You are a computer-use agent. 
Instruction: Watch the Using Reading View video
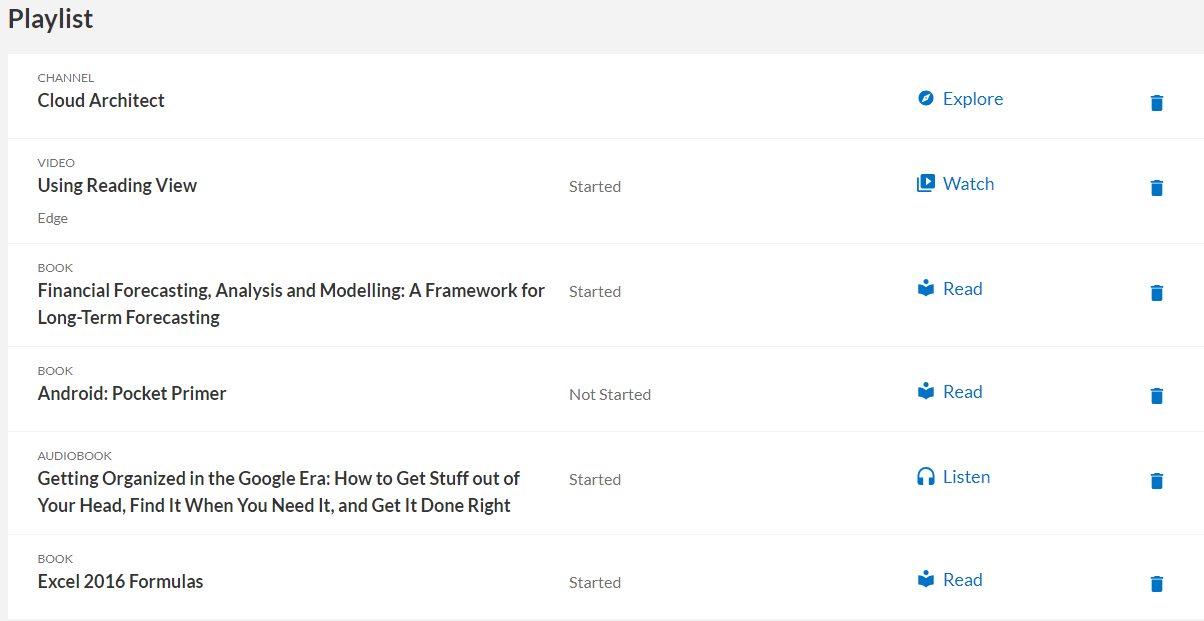pos(968,184)
